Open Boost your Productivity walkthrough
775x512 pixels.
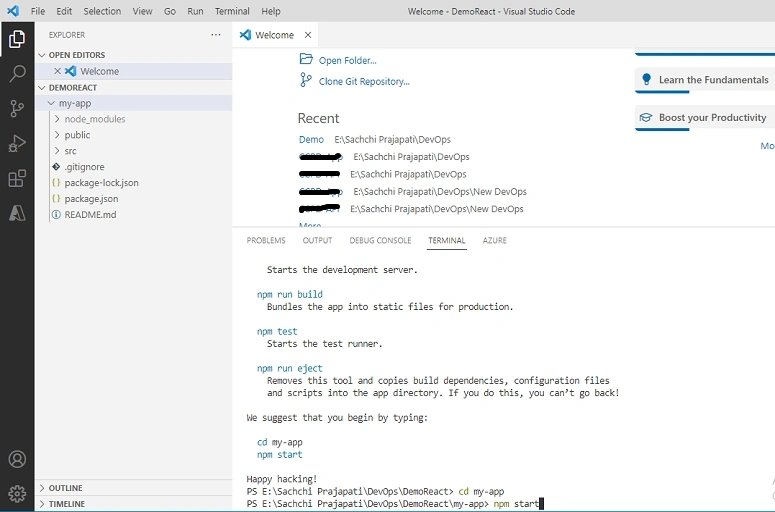click(x=705, y=118)
